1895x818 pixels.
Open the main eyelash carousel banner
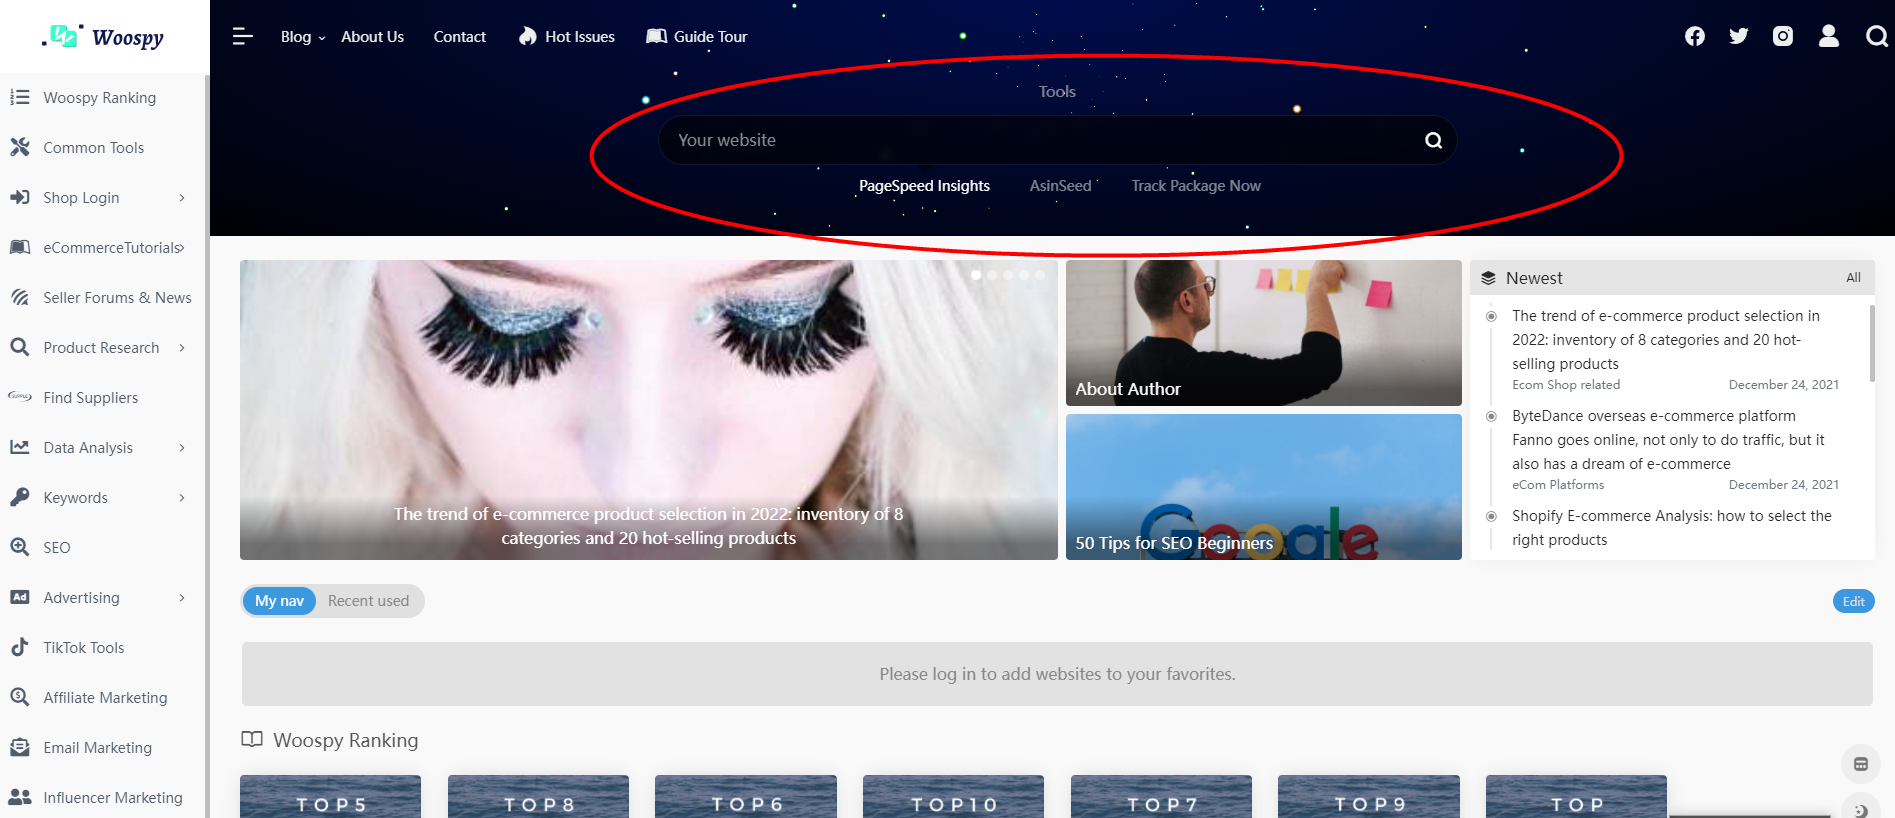coord(648,410)
